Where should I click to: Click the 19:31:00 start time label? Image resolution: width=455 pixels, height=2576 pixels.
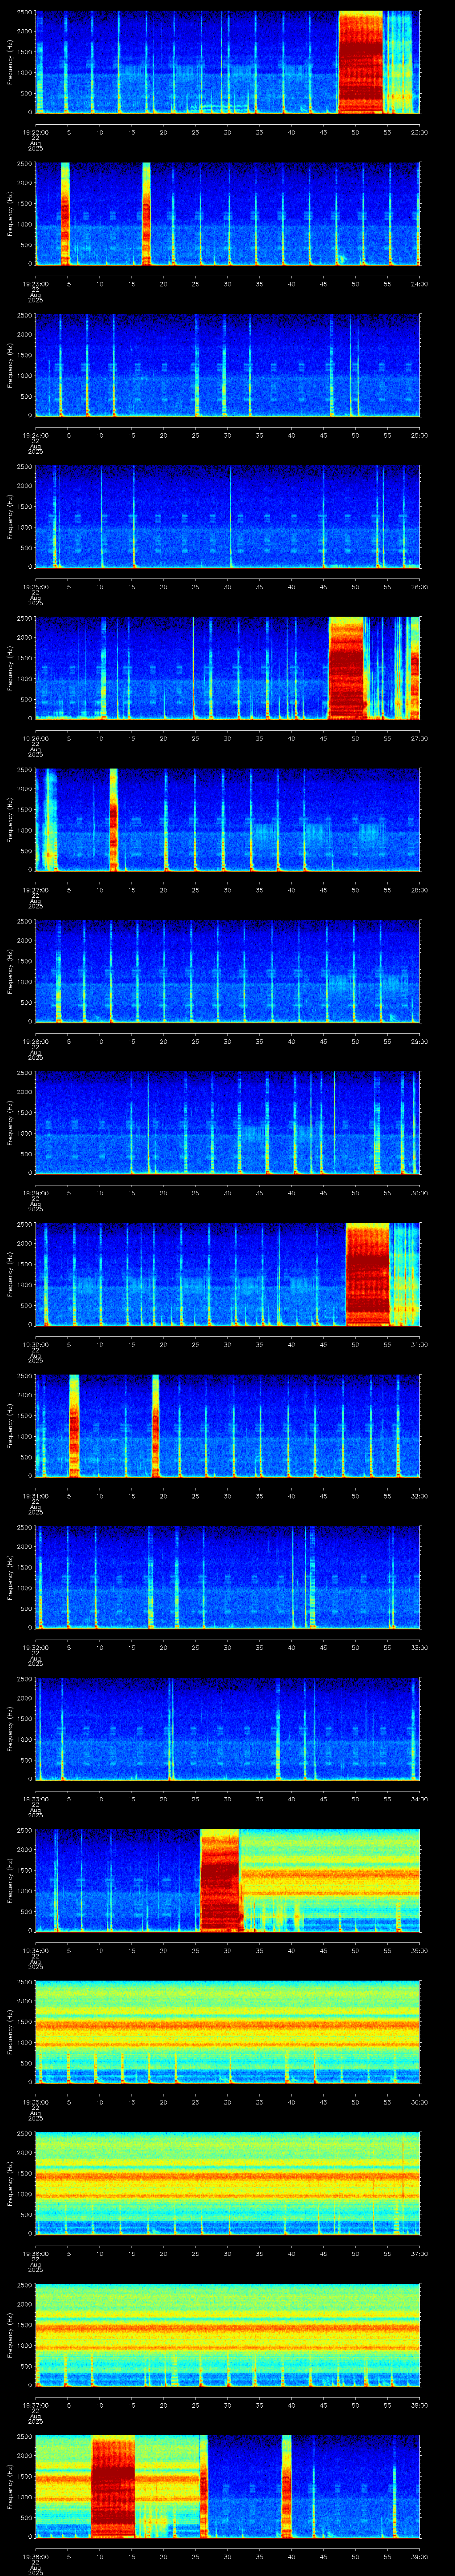[x=35, y=1495]
